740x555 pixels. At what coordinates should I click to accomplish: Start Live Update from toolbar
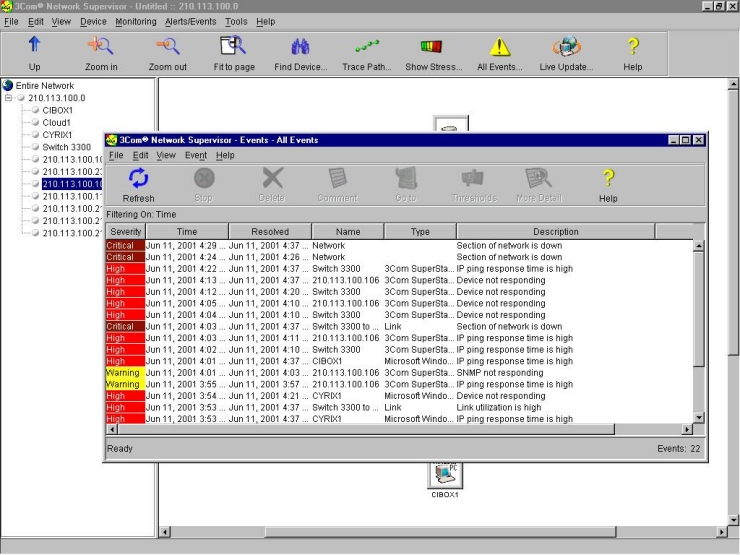pyautogui.click(x=566, y=47)
